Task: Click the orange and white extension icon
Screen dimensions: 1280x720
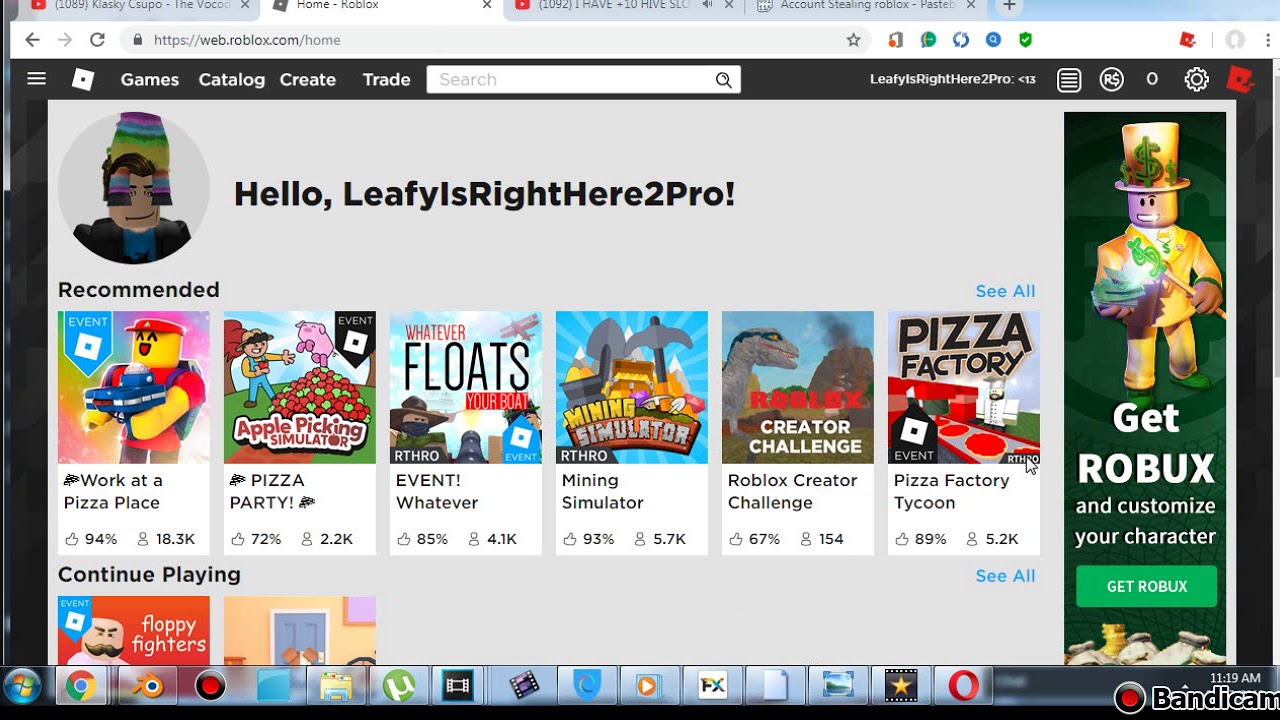Action: click(x=895, y=40)
